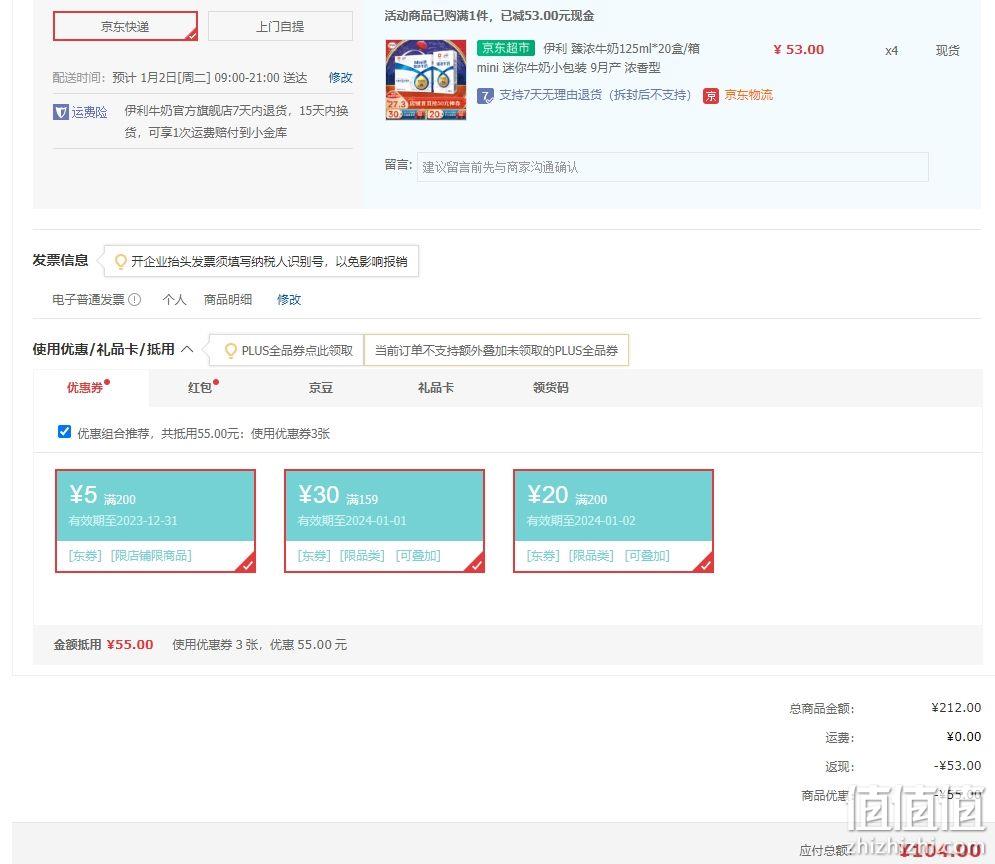Click the 当前订单不支持额外叠加未领取的PLUS全品券 notice

(x=496, y=350)
